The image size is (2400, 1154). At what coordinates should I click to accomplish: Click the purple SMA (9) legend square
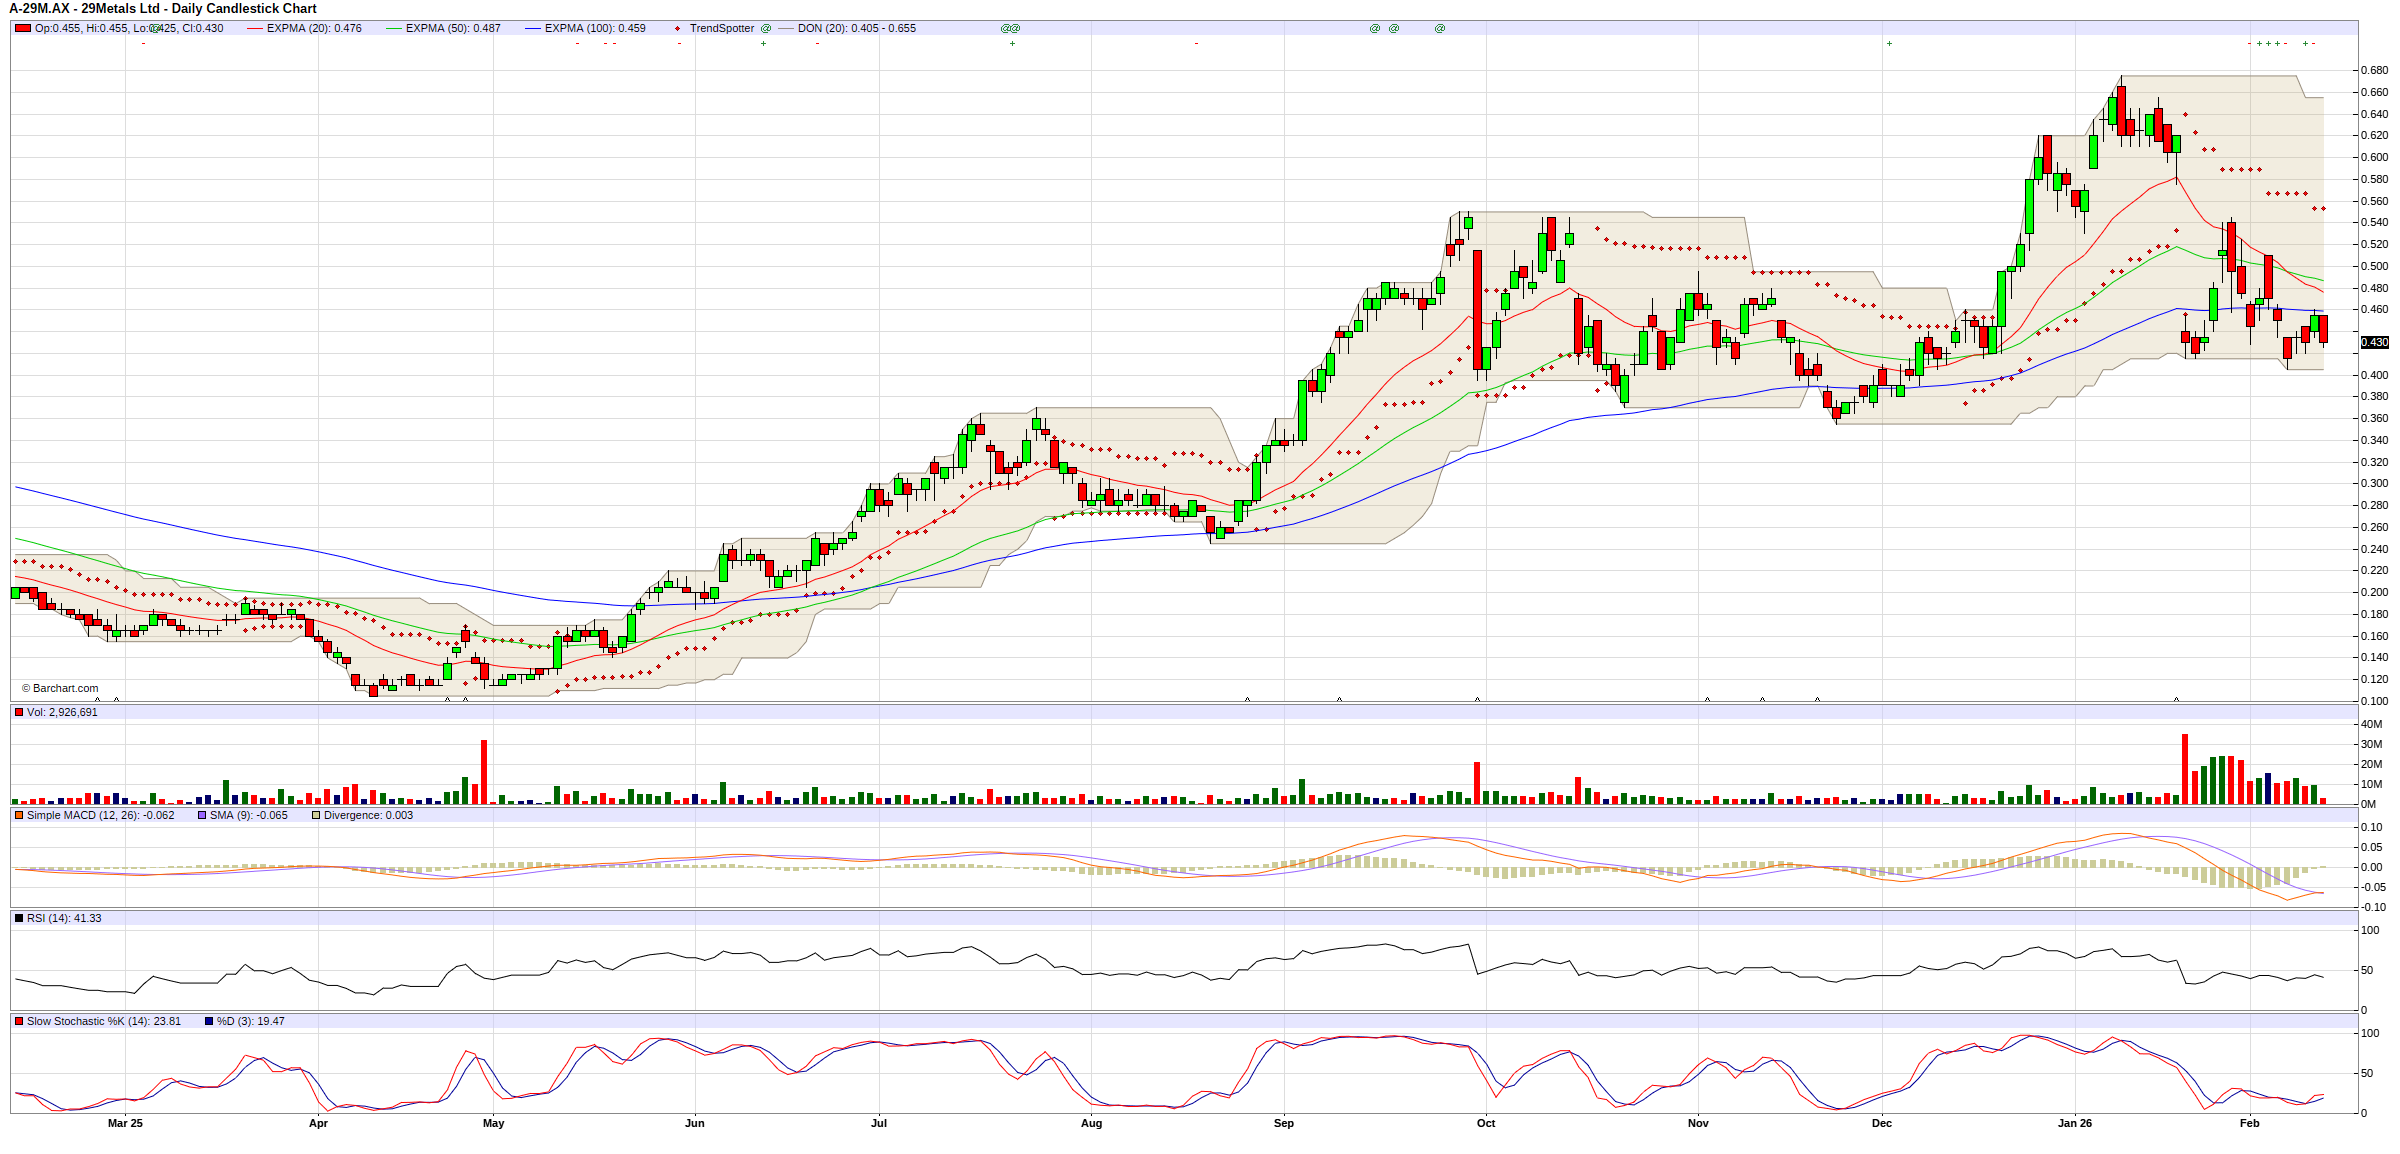coord(202,815)
